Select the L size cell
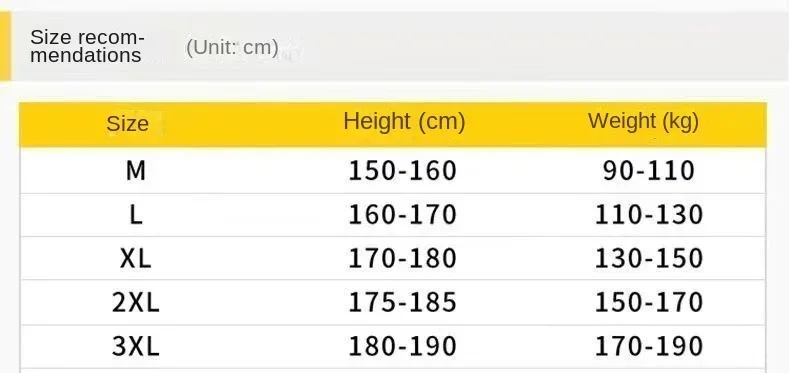The image size is (789, 373). point(136,215)
